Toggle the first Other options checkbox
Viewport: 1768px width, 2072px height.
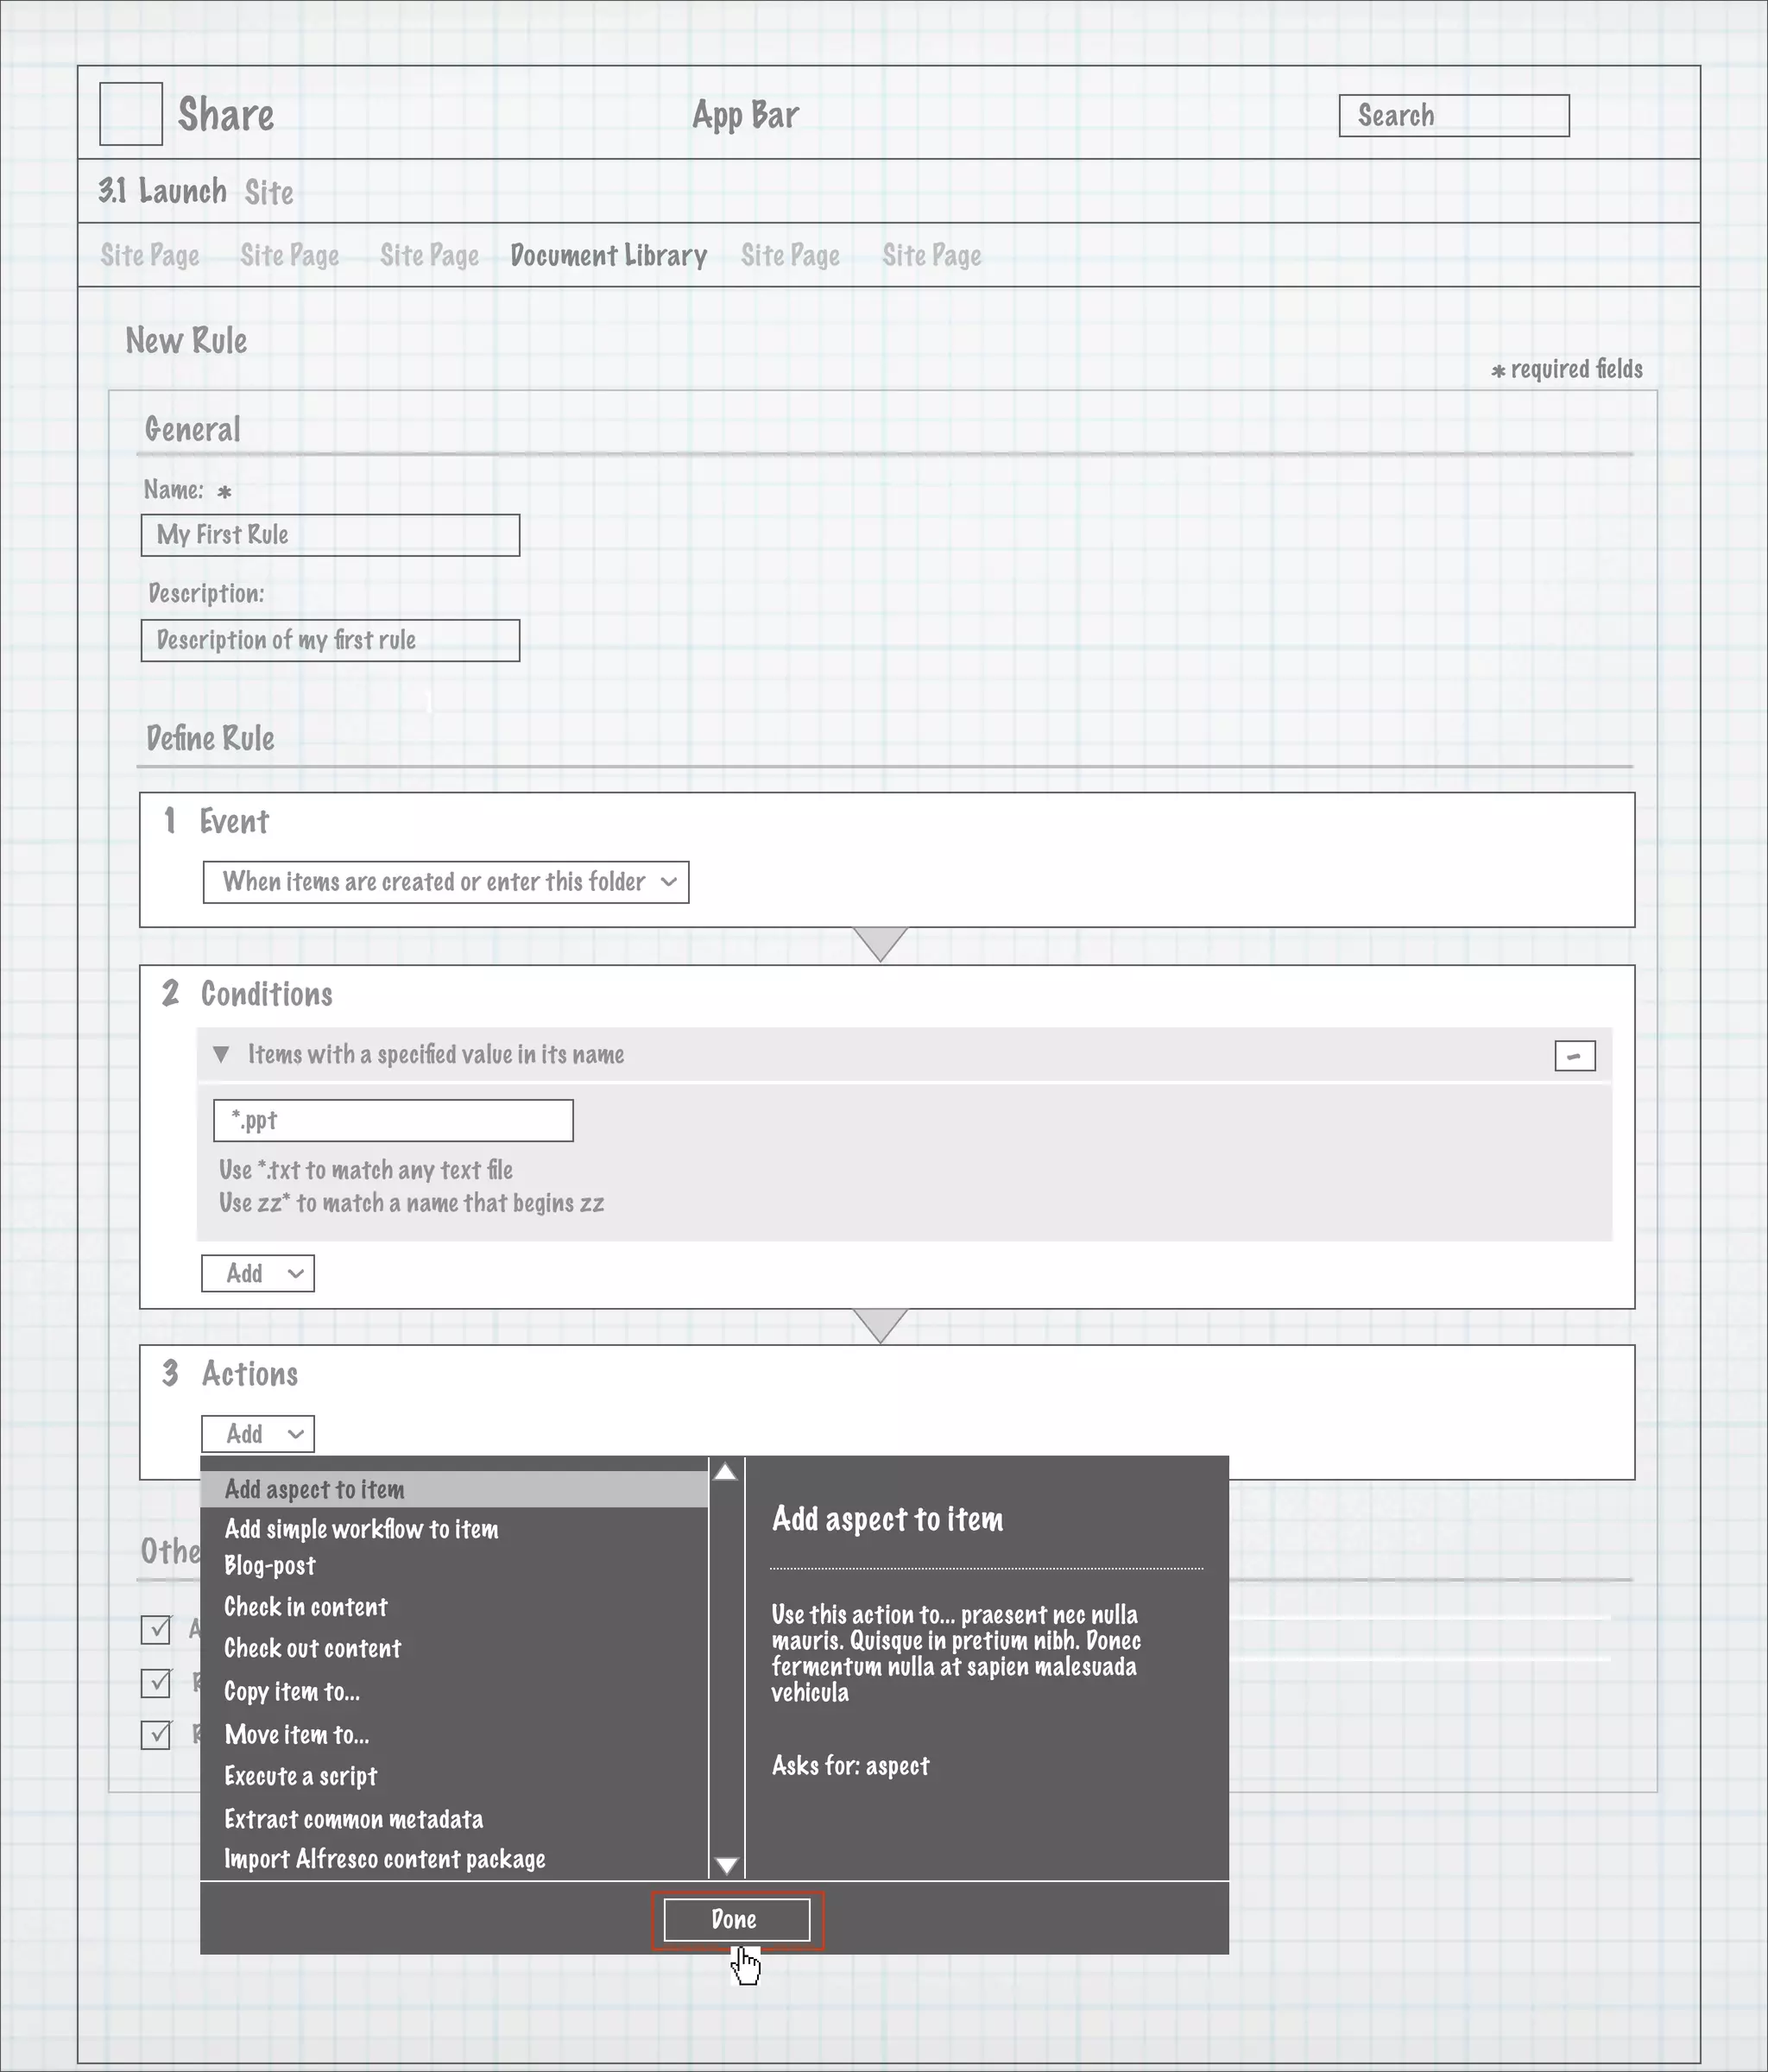[x=156, y=1629]
